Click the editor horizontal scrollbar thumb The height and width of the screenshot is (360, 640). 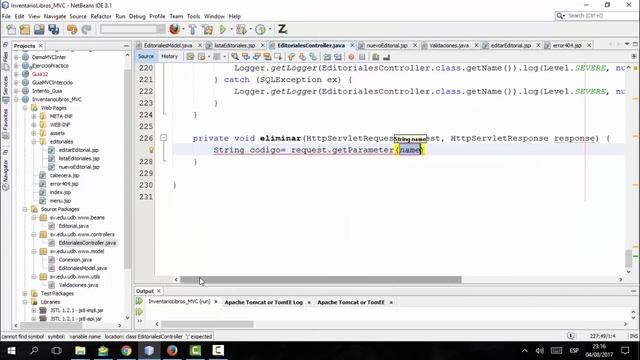click(321, 280)
